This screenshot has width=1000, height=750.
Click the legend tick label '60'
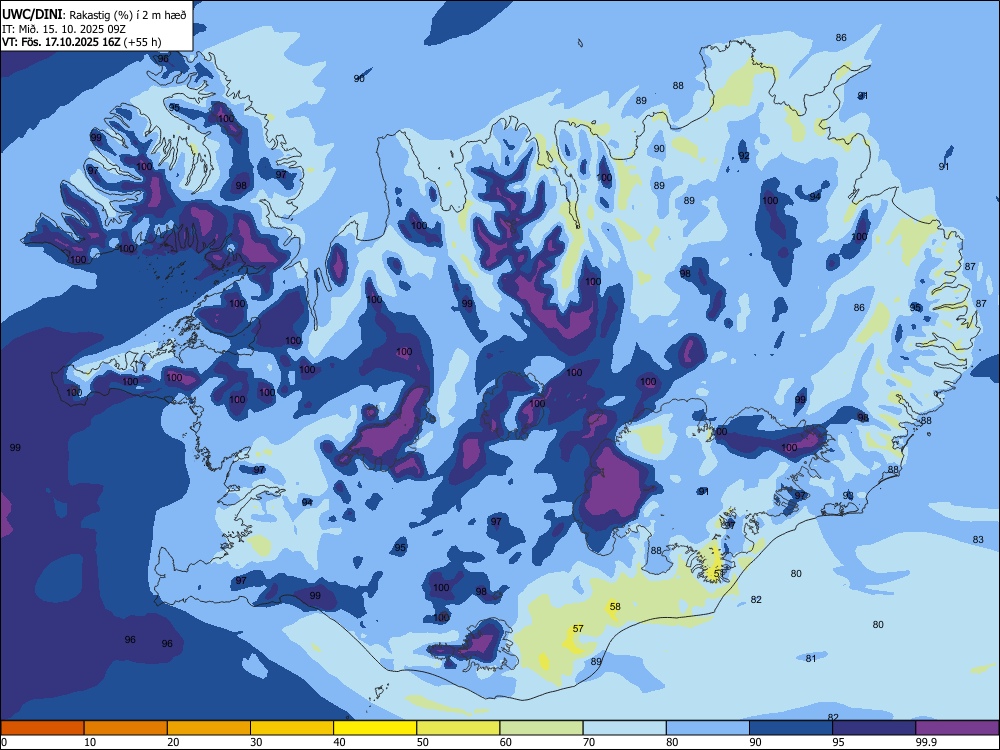point(506,742)
